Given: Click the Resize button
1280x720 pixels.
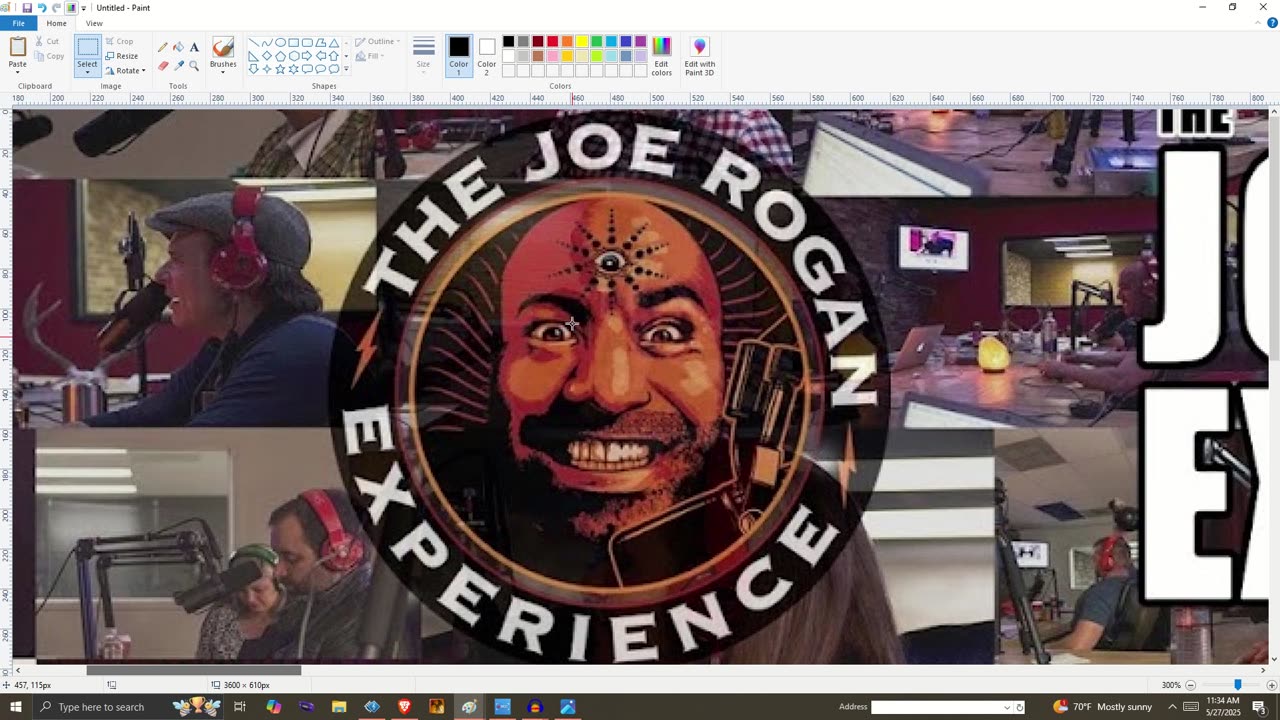Looking at the screenshot, I should (121, 56).
